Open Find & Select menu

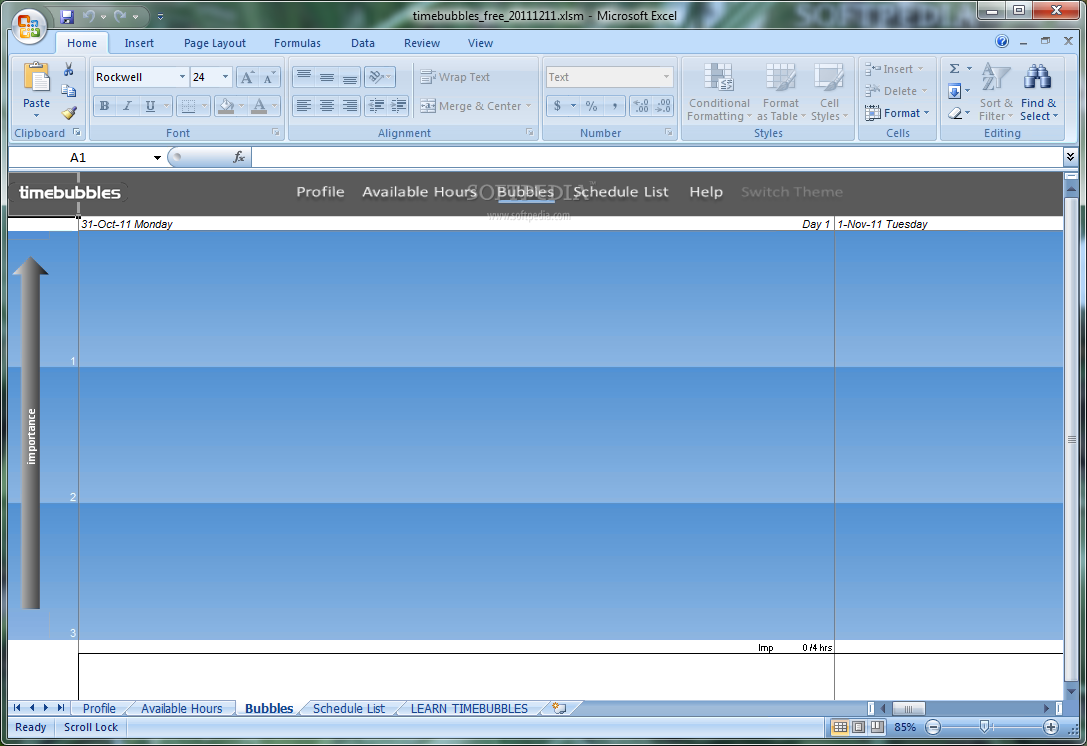[x=1038, y=92]
